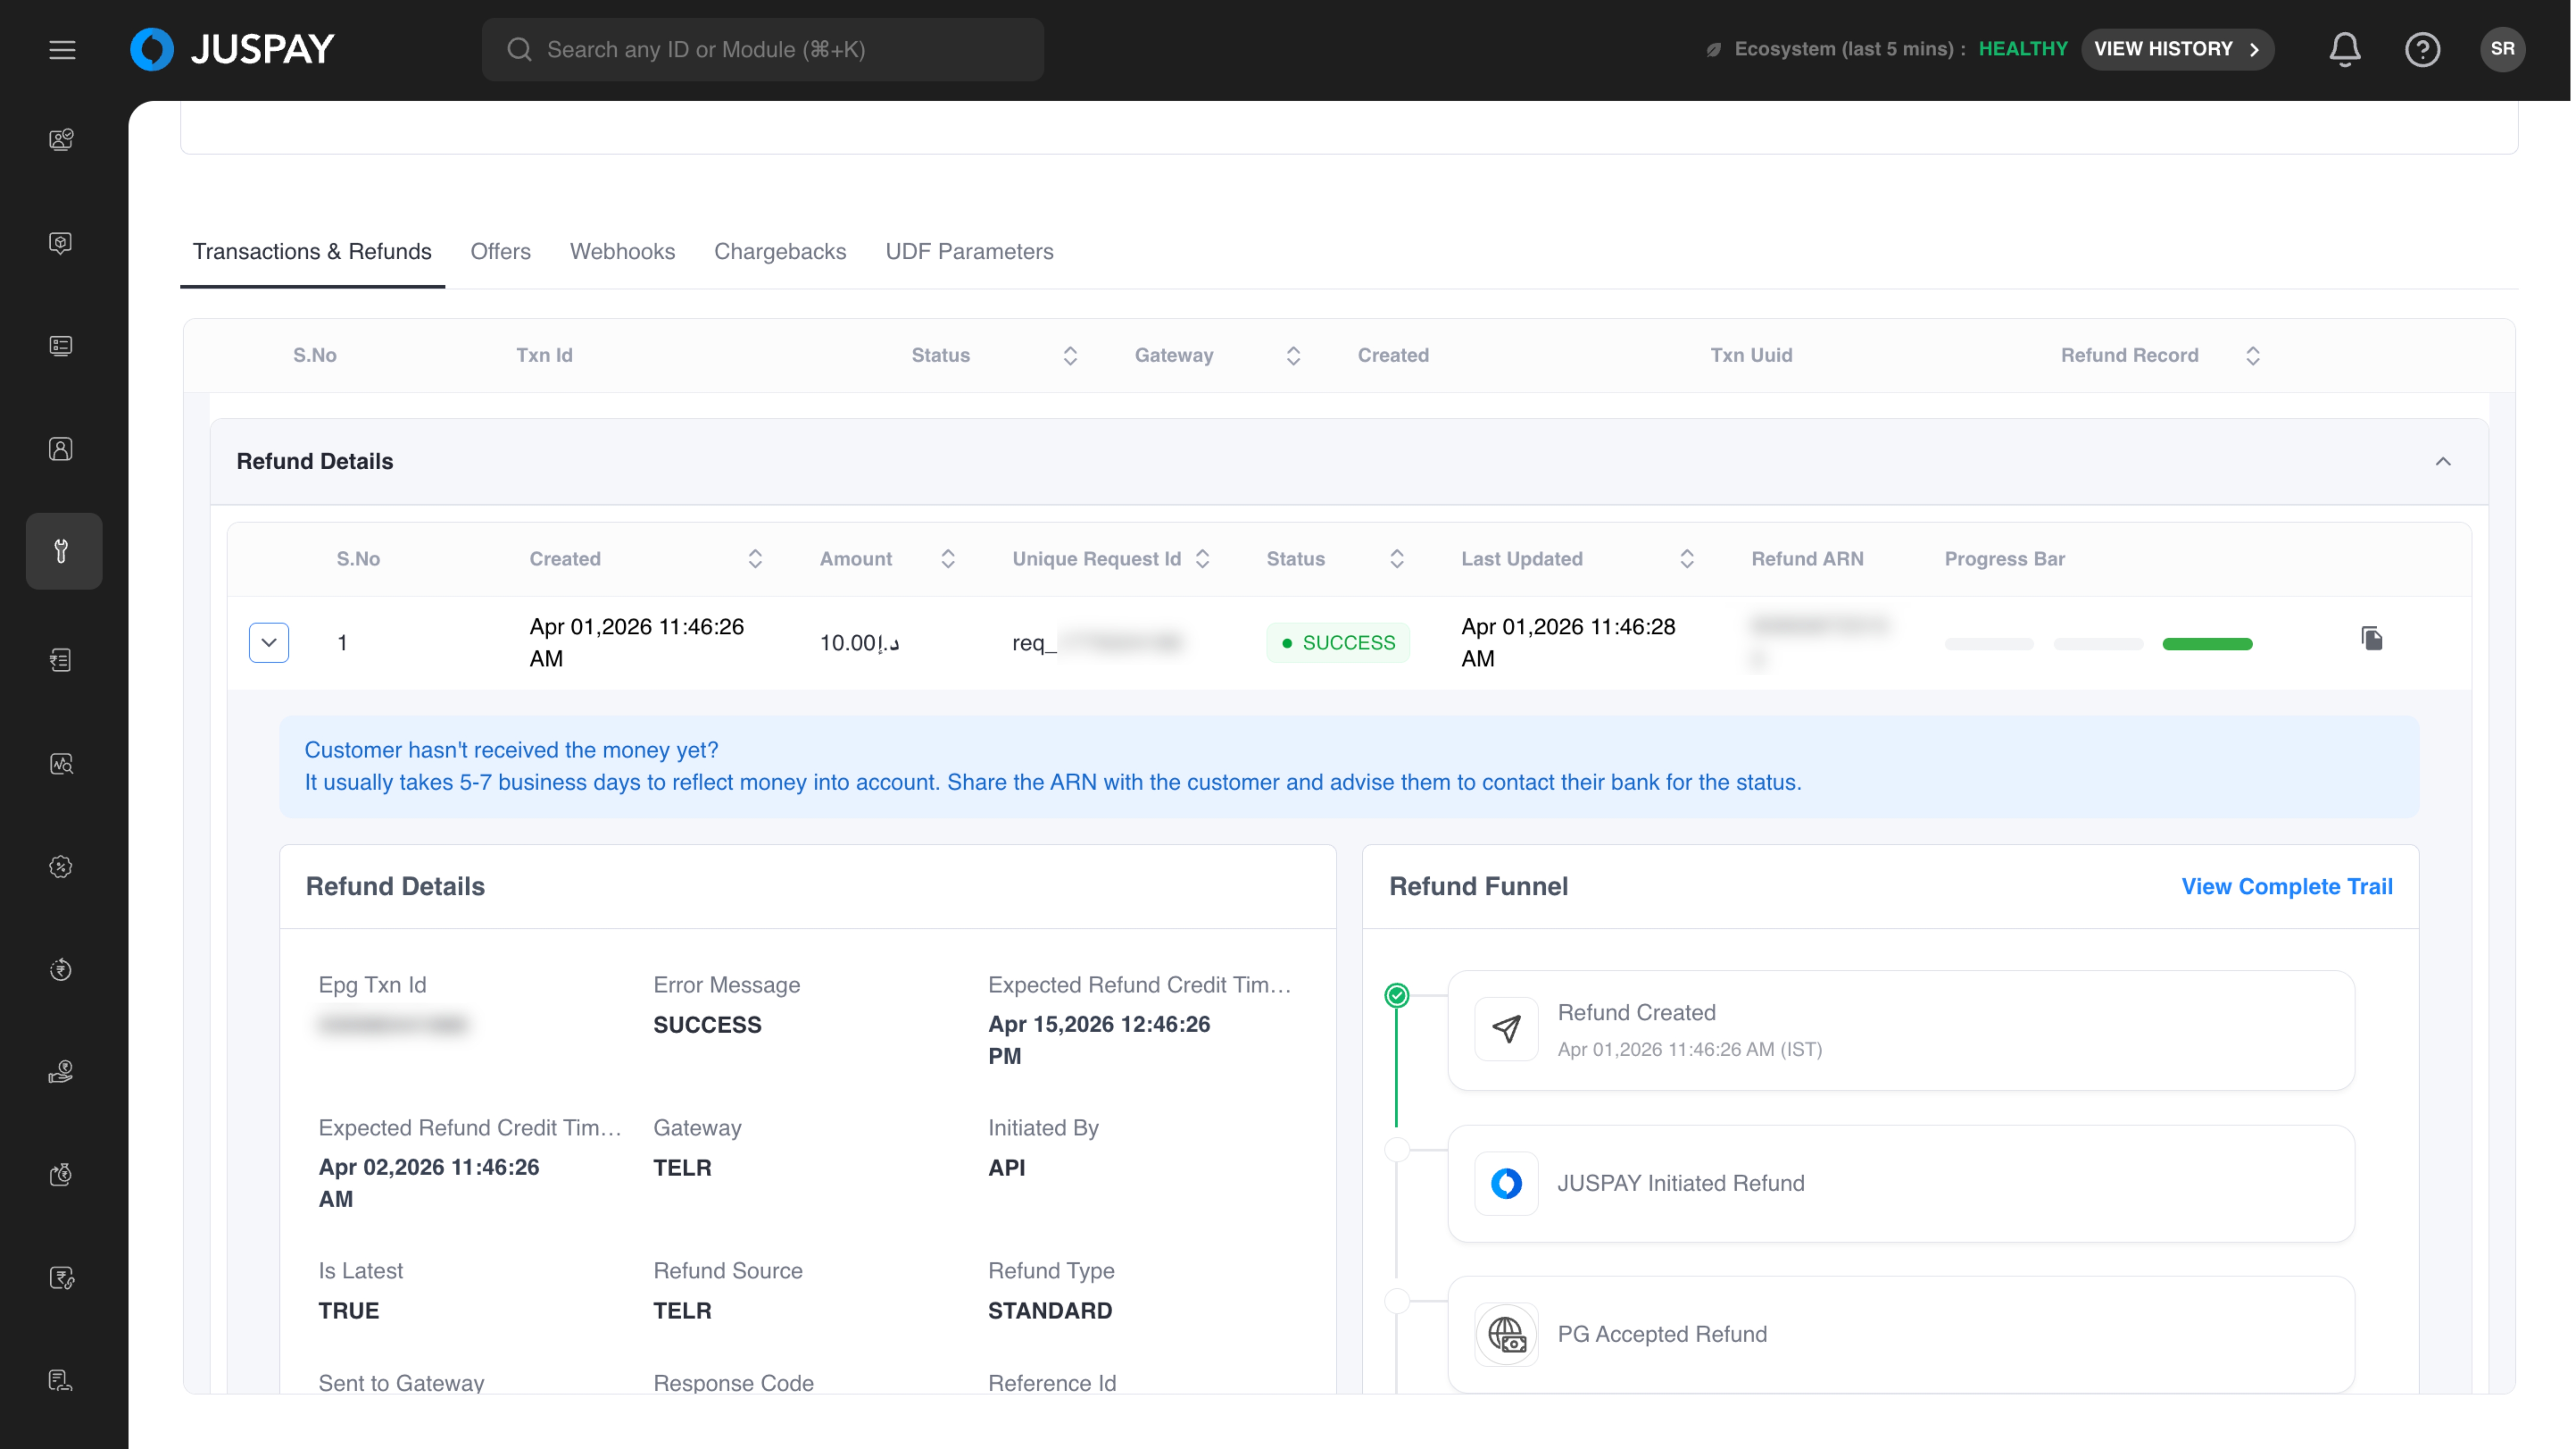This screenshot has height=1449, width=2576.
Task: Sort refunds by Created column
Action: click(755, 558)
